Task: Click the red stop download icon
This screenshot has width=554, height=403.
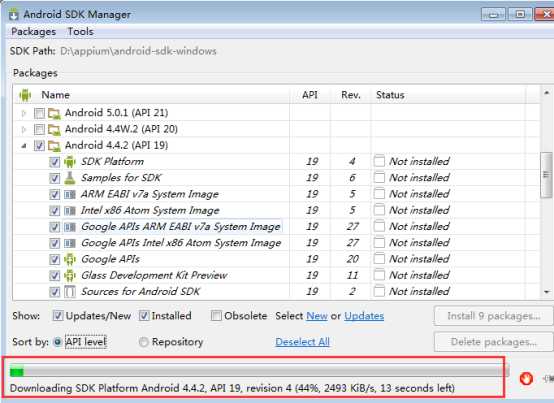Action: point(526,379)
